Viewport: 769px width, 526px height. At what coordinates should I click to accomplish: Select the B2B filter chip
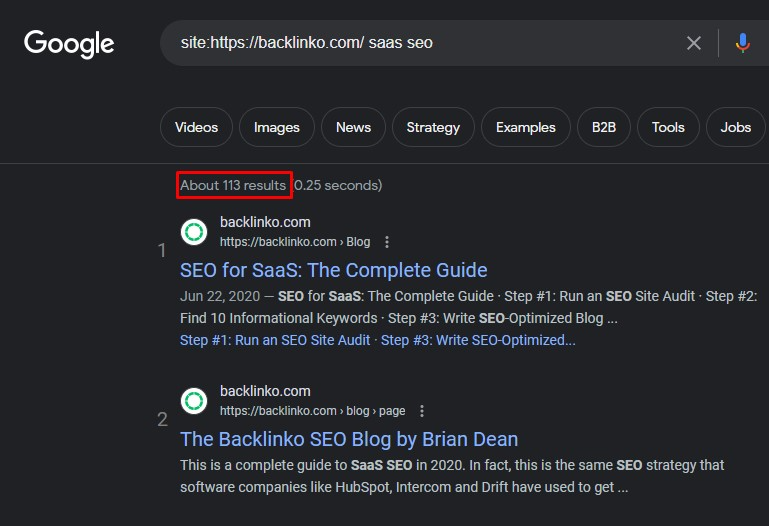click(604, 127)
